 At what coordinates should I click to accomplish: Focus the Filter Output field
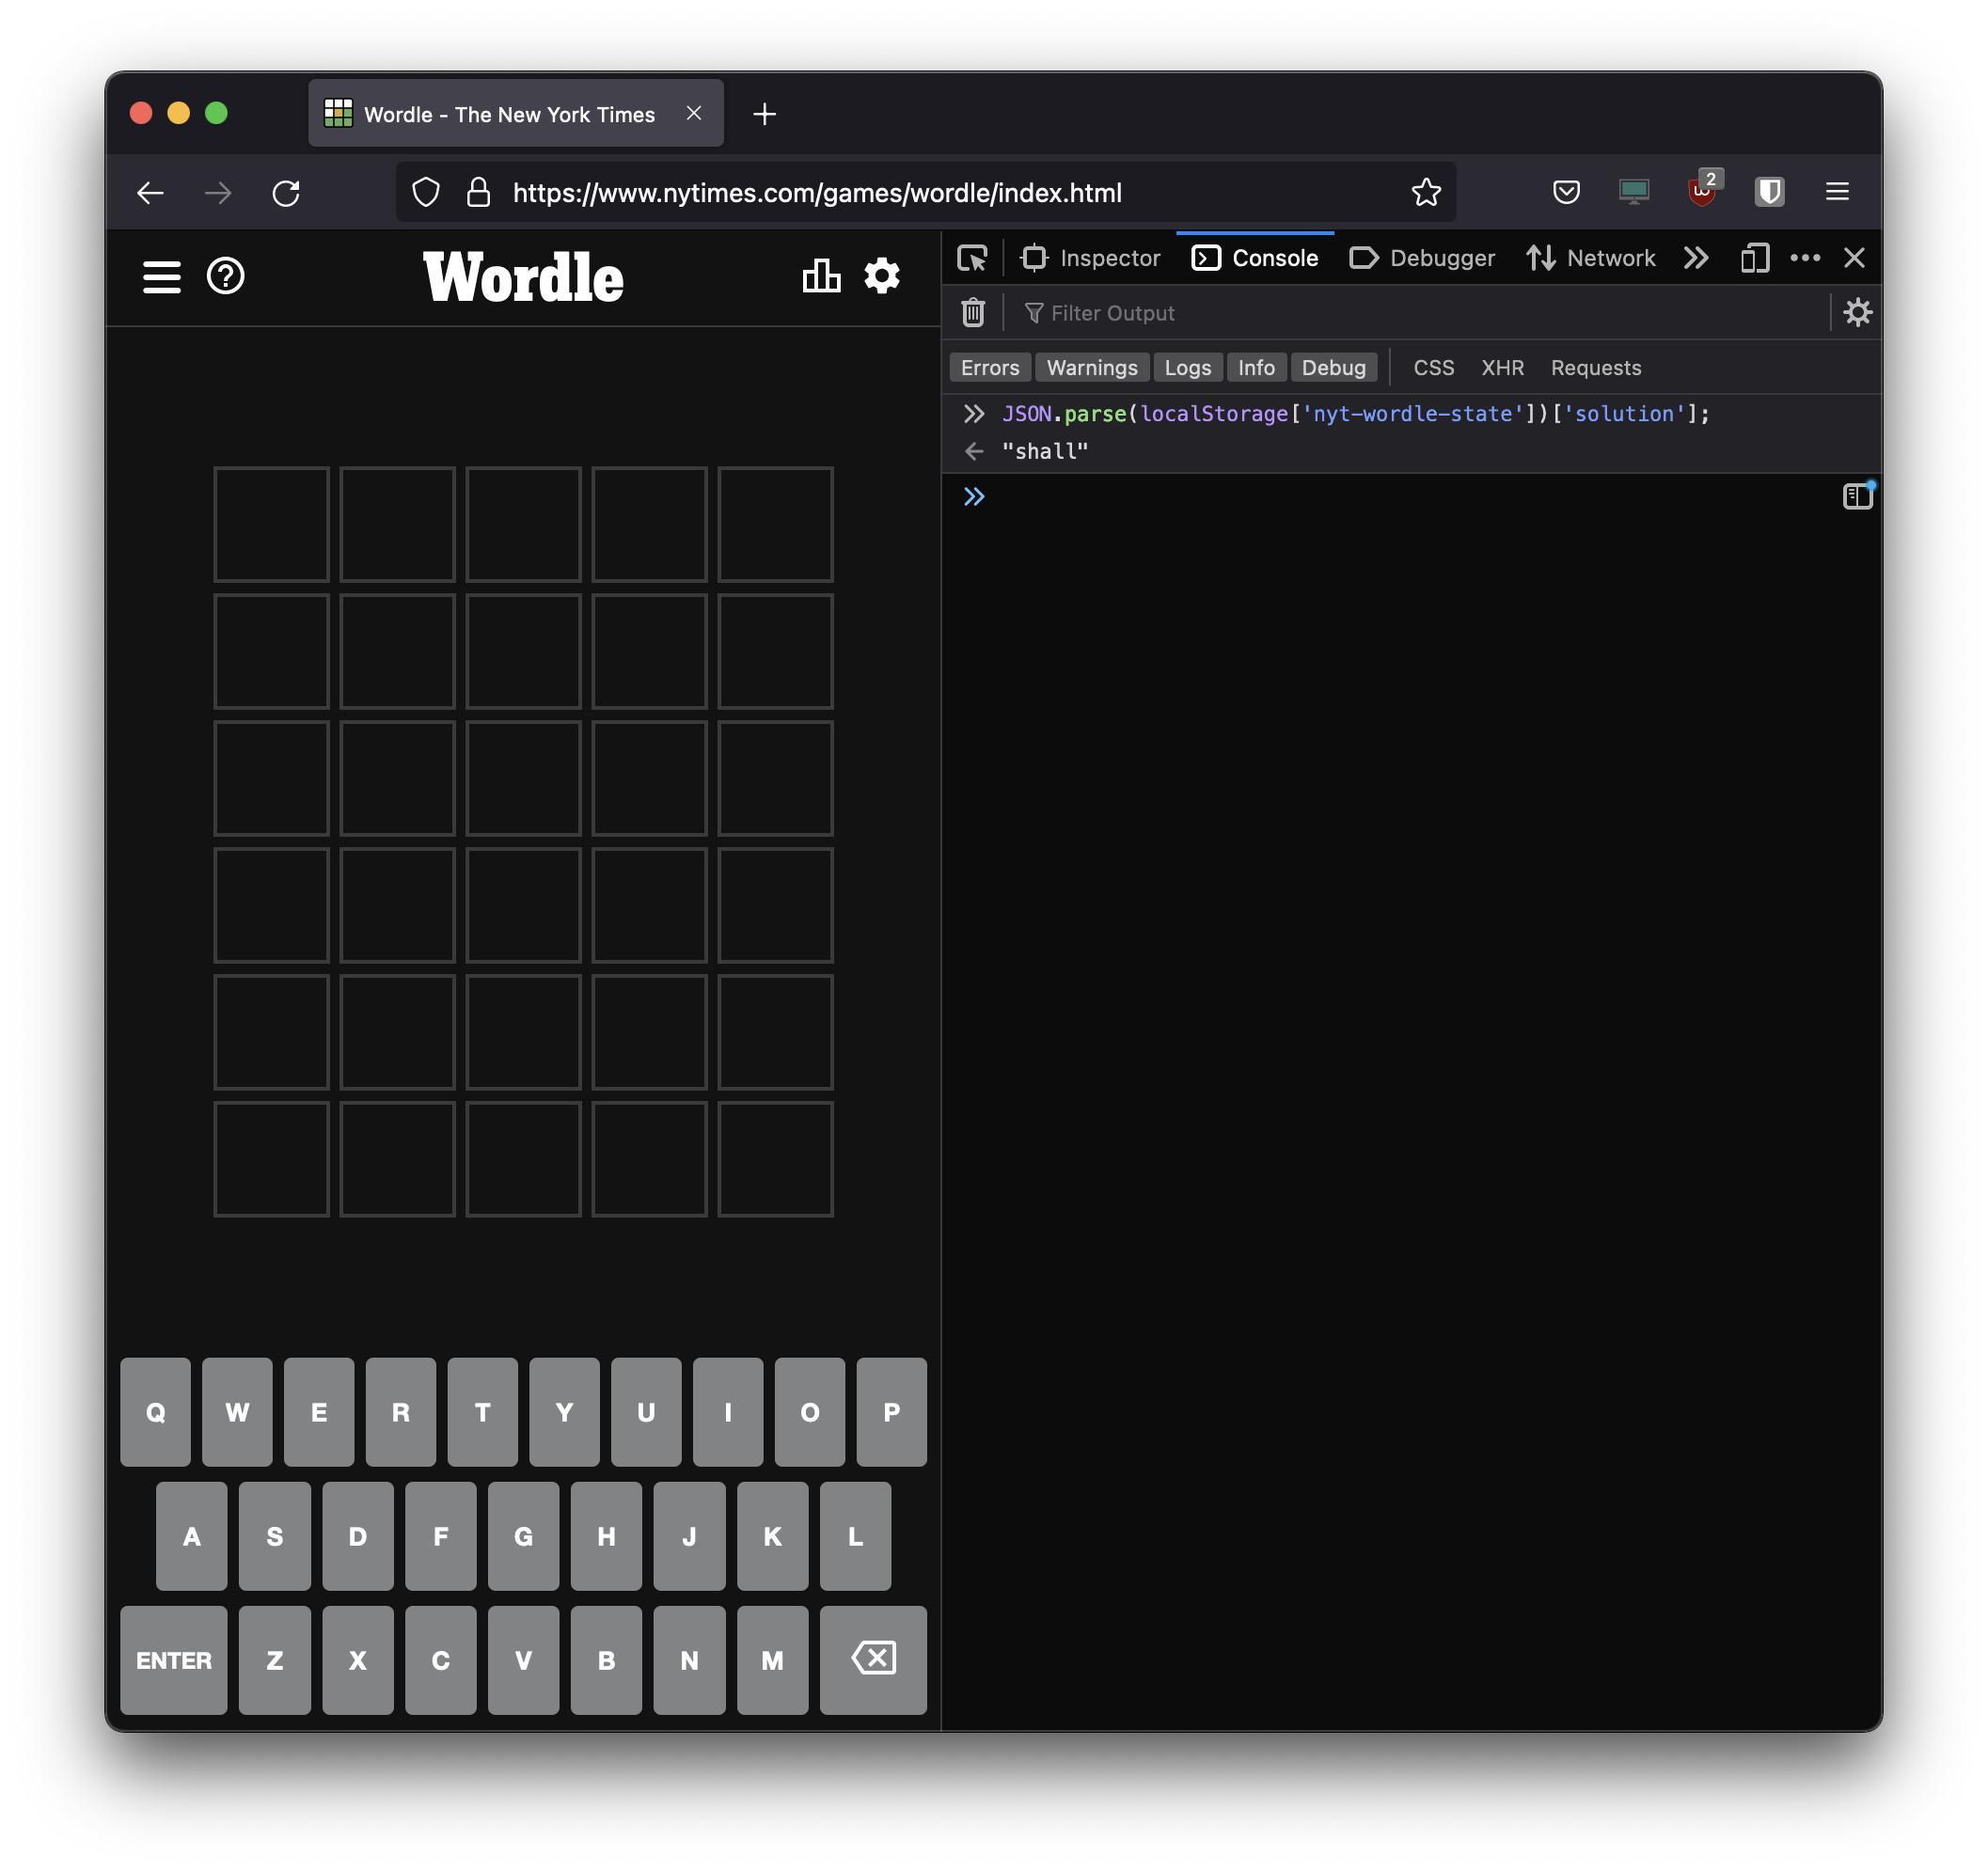pos(1420,313)
